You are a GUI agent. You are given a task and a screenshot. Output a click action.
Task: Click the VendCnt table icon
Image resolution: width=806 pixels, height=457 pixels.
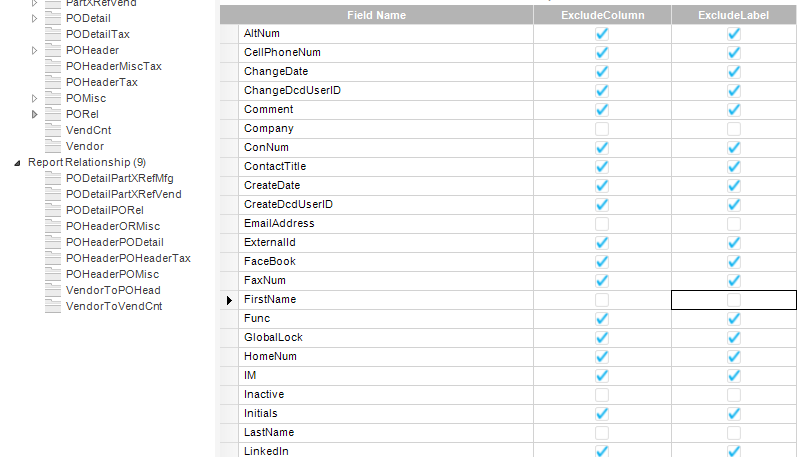(53, 130)
